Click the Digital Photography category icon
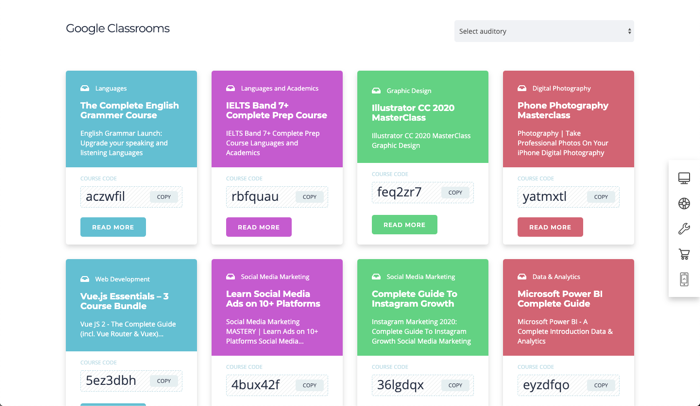Screen dimensions: 700x406 coord(522,88)
